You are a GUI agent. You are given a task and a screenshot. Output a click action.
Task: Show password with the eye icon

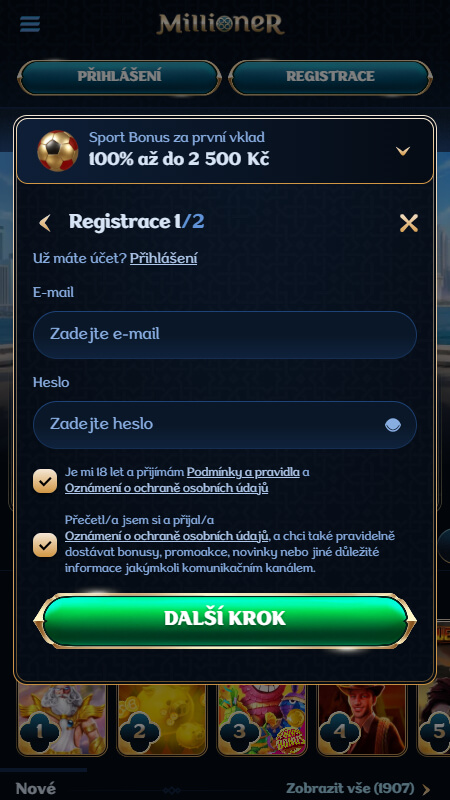(x=392, y=424)
